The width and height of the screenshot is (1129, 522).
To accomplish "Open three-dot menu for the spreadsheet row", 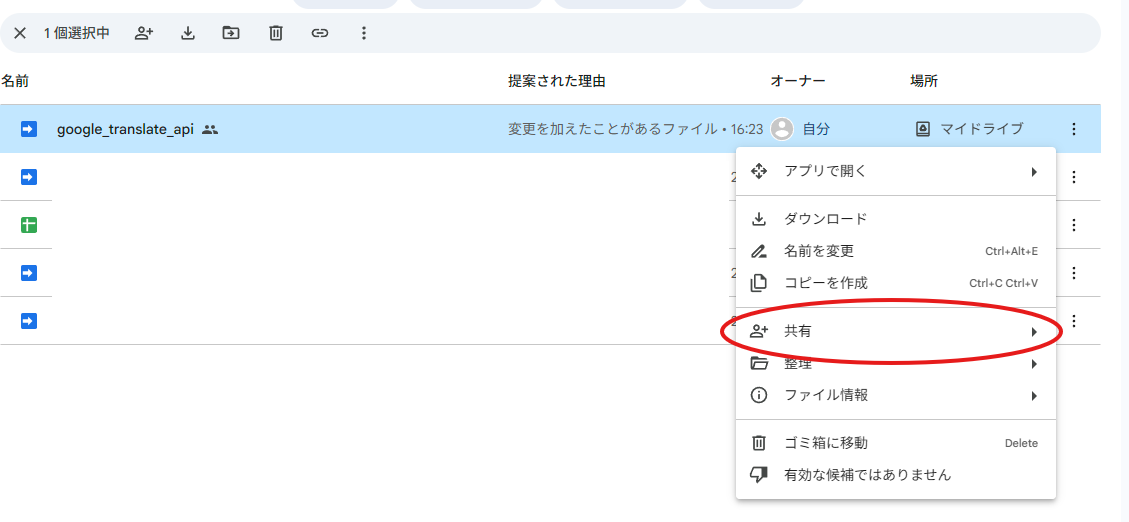I will click(1074, 225).
